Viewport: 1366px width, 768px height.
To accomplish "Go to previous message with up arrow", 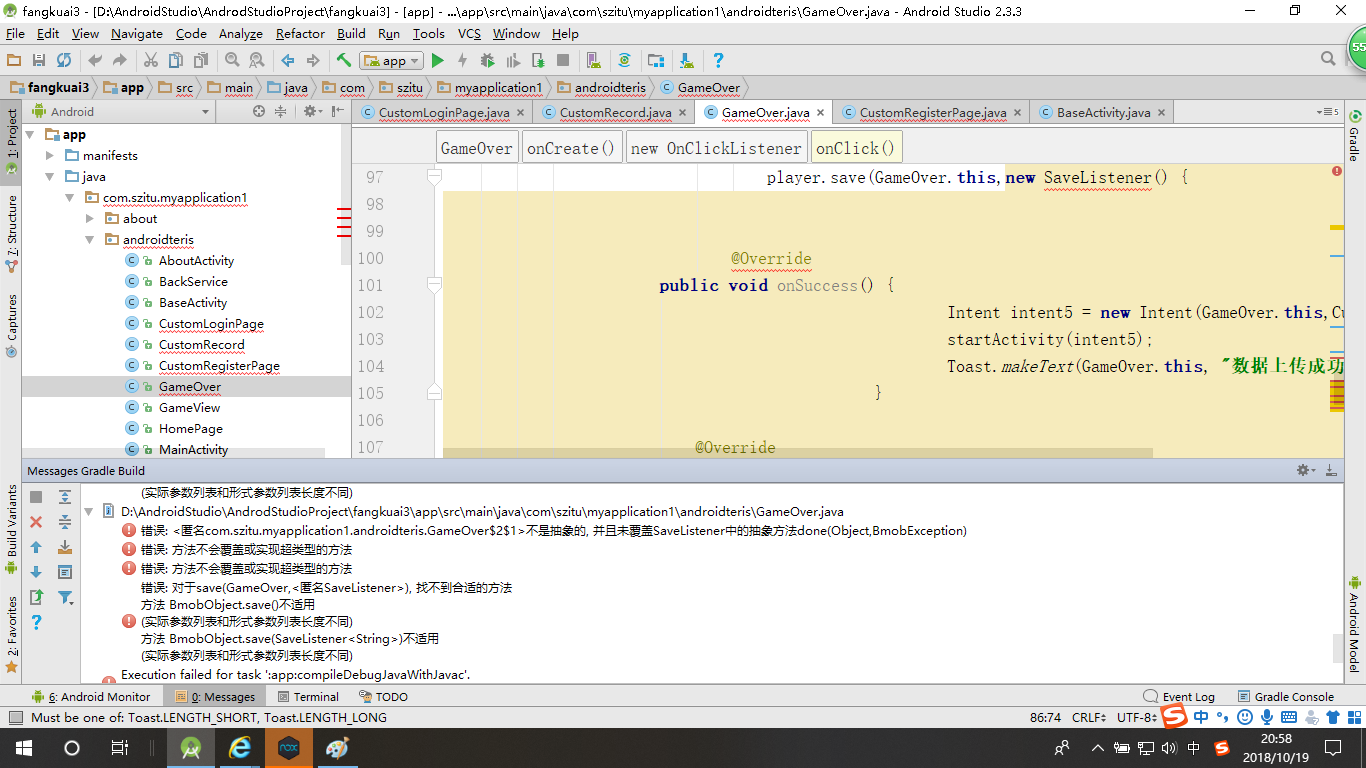I will click(36, 547).
